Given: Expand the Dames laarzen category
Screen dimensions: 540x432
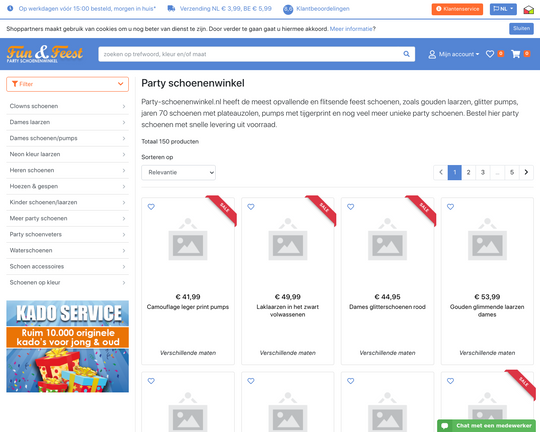Looking at the screenshot, I should pos(68,122).
